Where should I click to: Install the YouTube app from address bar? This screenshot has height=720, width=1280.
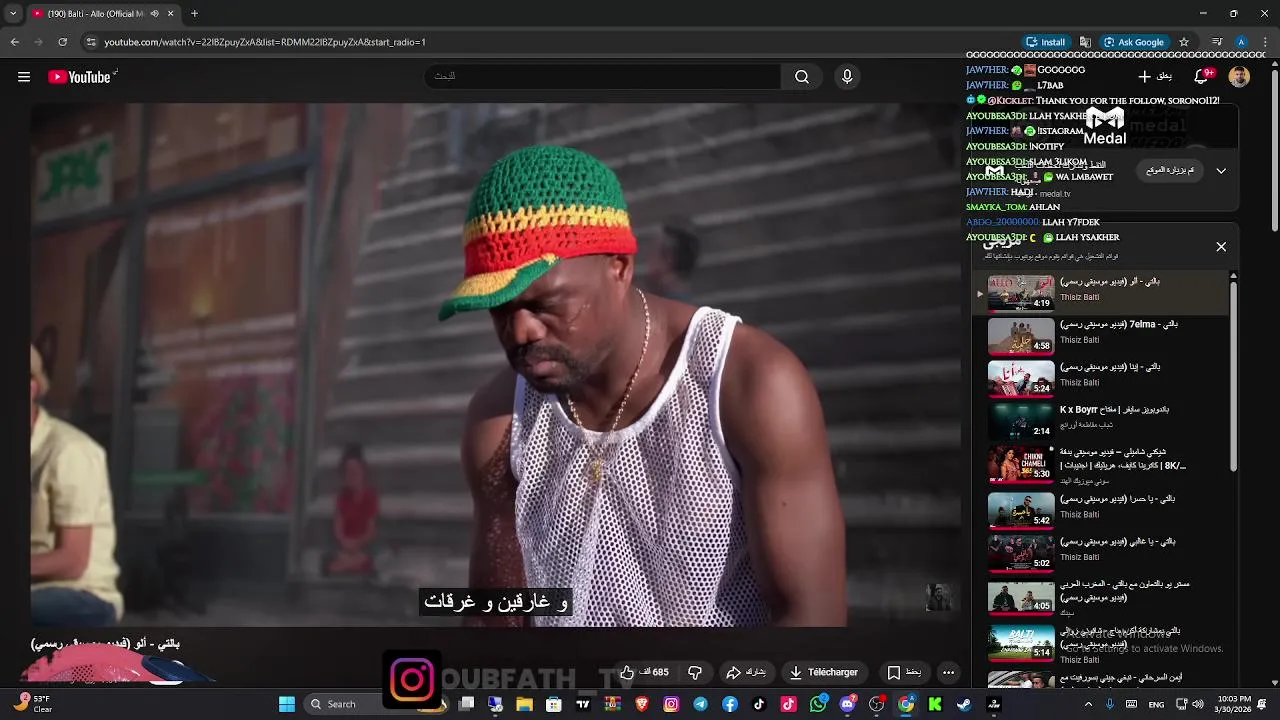pos(1046,42)
